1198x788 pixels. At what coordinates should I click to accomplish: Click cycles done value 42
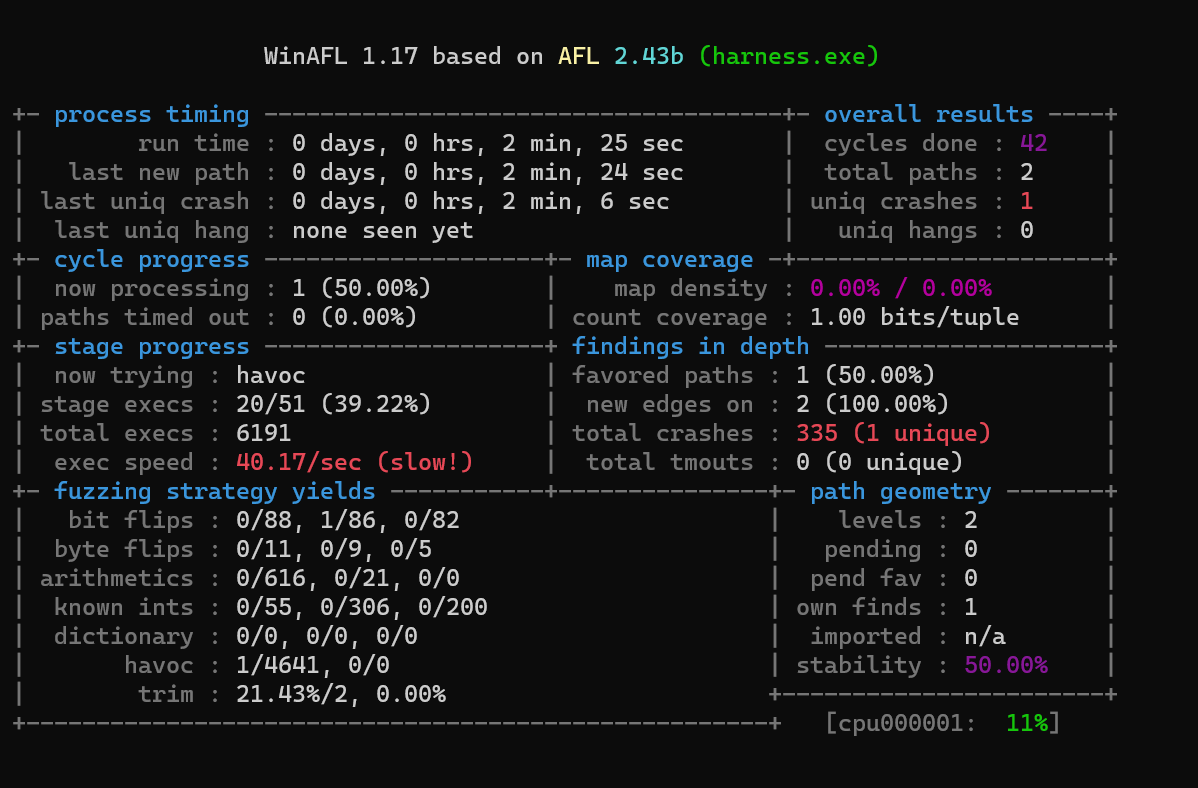point(1034,144)
